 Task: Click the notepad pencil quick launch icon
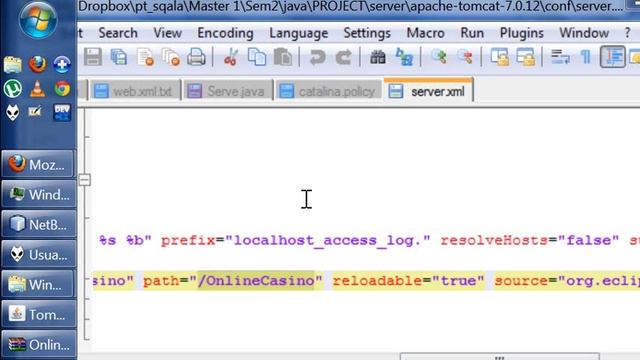[36, 111]
